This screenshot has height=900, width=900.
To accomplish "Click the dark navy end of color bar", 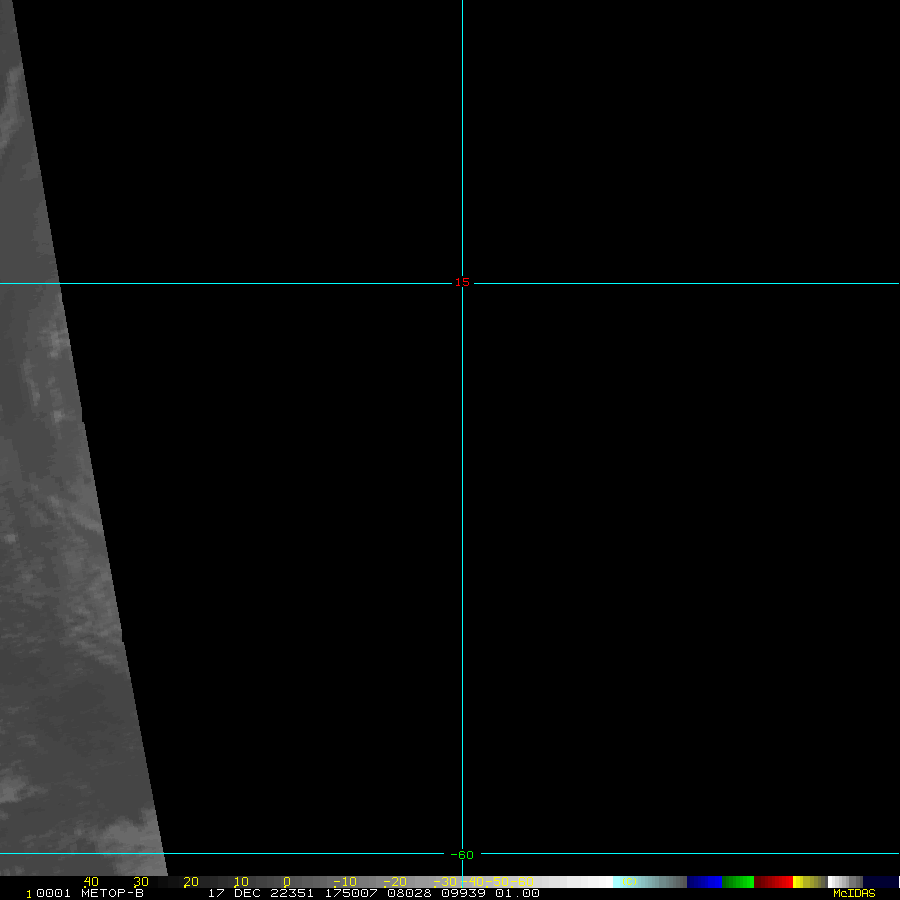I will coord(880,882).
